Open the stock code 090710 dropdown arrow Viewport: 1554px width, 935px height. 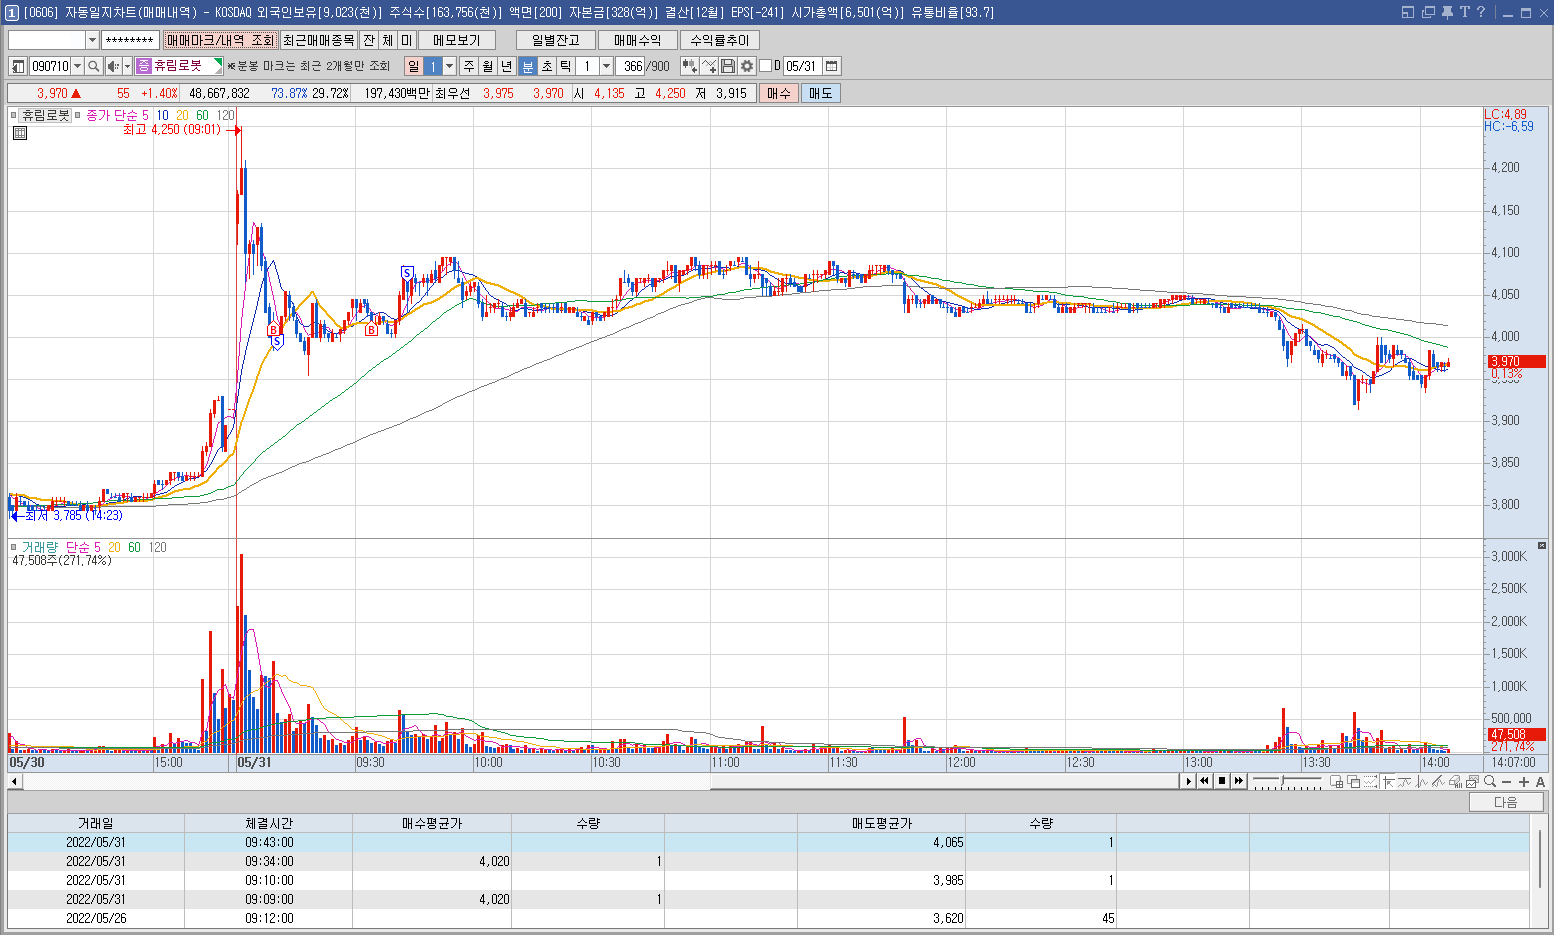[x=77, y=66]
